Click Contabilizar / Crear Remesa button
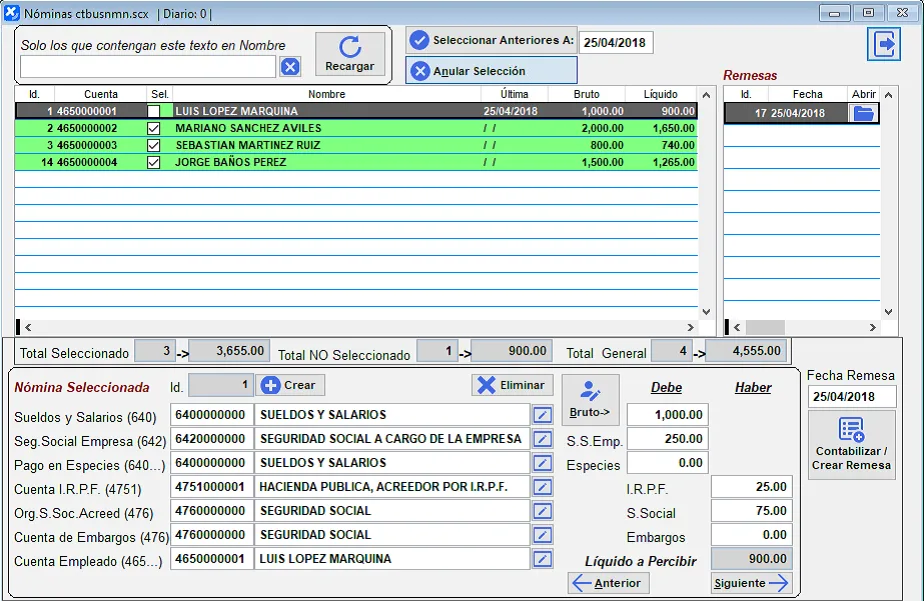 851,445
